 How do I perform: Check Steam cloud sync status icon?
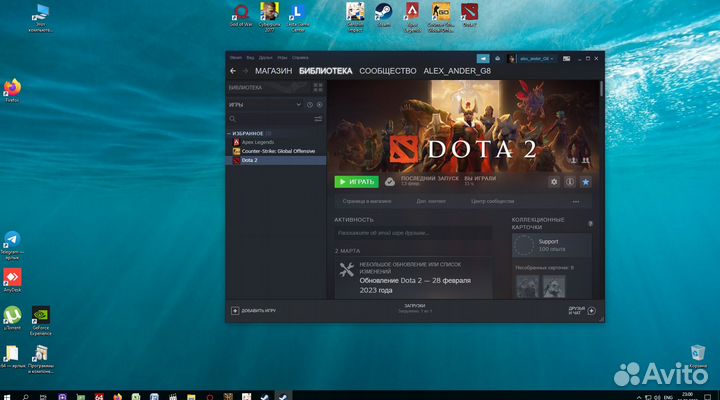tap(390, 182)
